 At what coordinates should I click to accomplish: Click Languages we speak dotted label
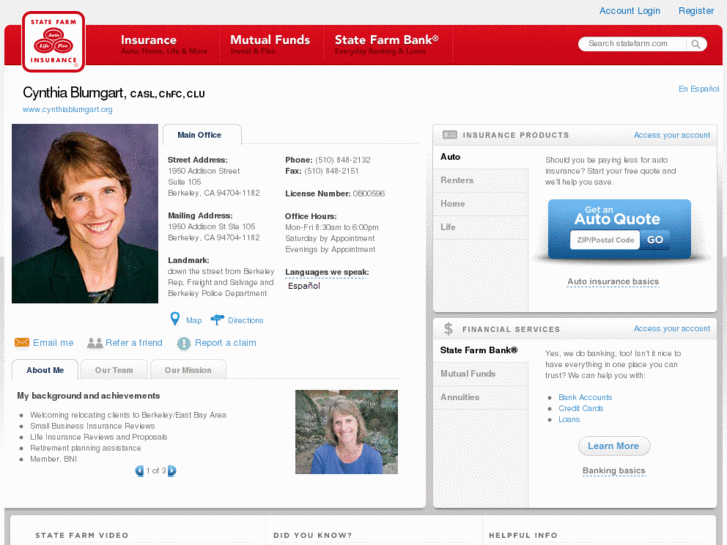coord(327,272)
